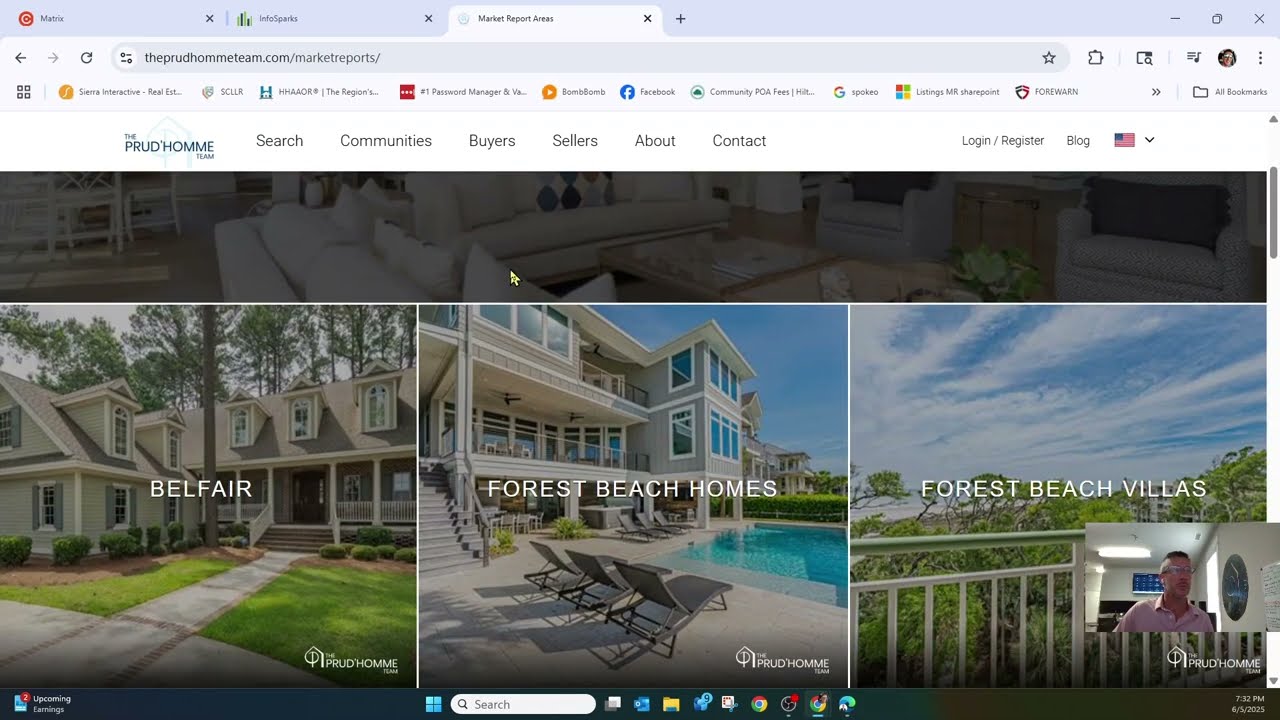The width and height of the screenshot is (1280, 720).
Task: Open the Sellers menu item
Action: pos(575,141)
